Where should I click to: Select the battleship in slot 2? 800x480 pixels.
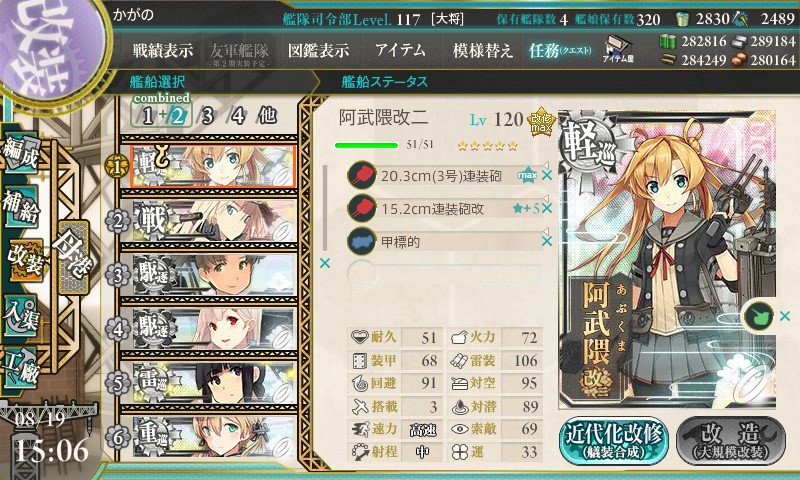click(209, 221)
